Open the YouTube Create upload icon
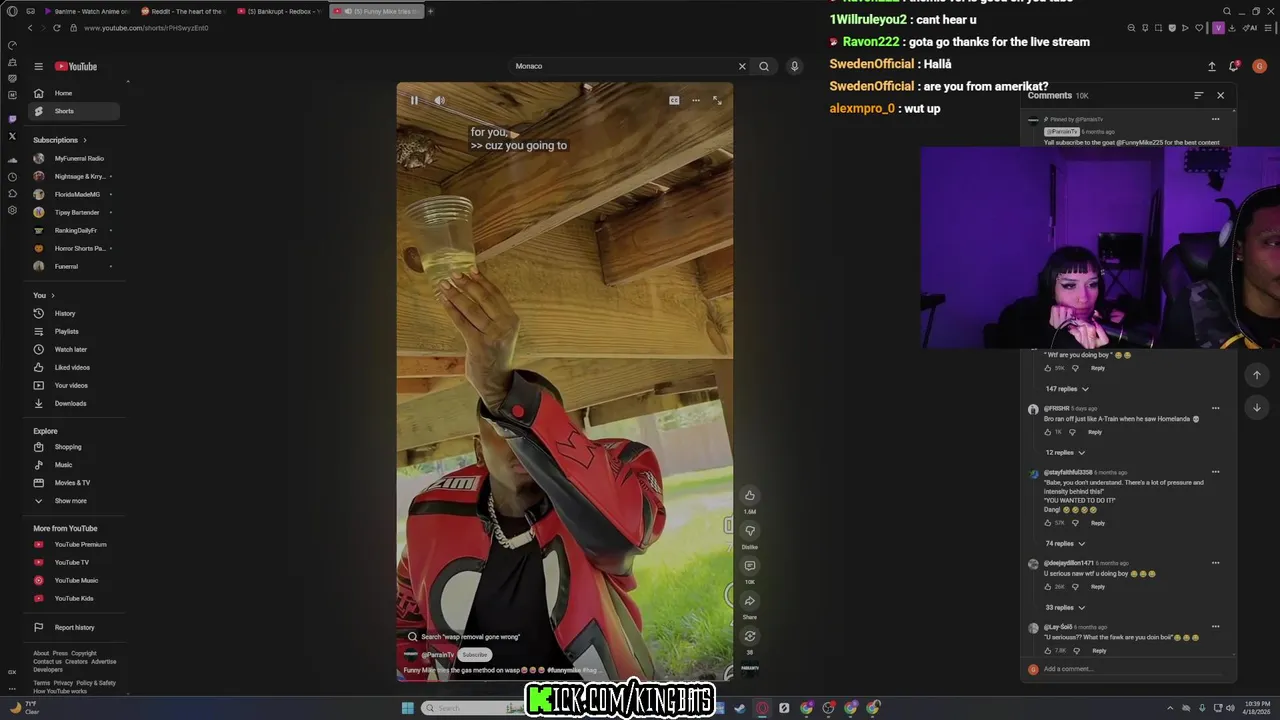The width and height of the screenshot is (1280, 720). [x=1212, y=66]
